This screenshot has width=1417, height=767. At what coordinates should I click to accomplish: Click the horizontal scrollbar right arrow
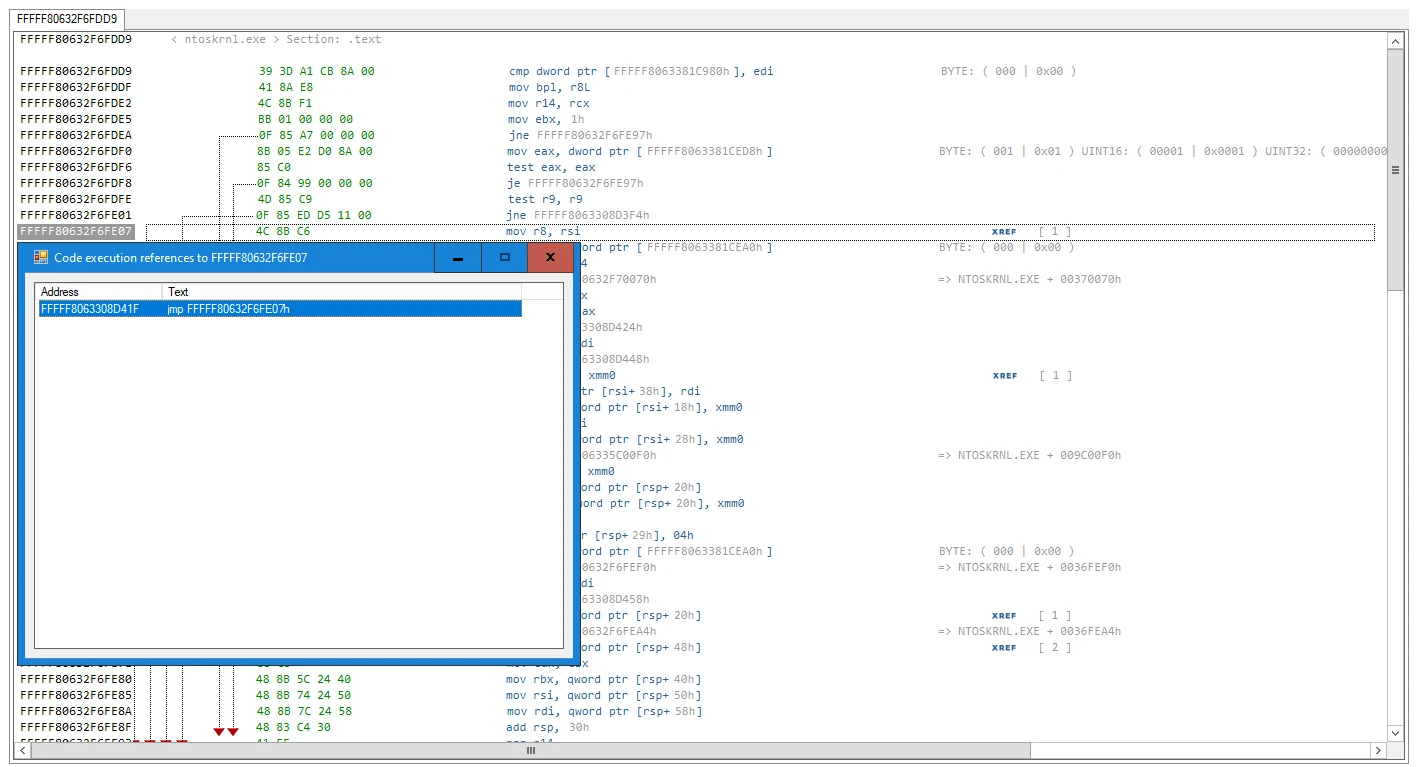[1378, 750]
